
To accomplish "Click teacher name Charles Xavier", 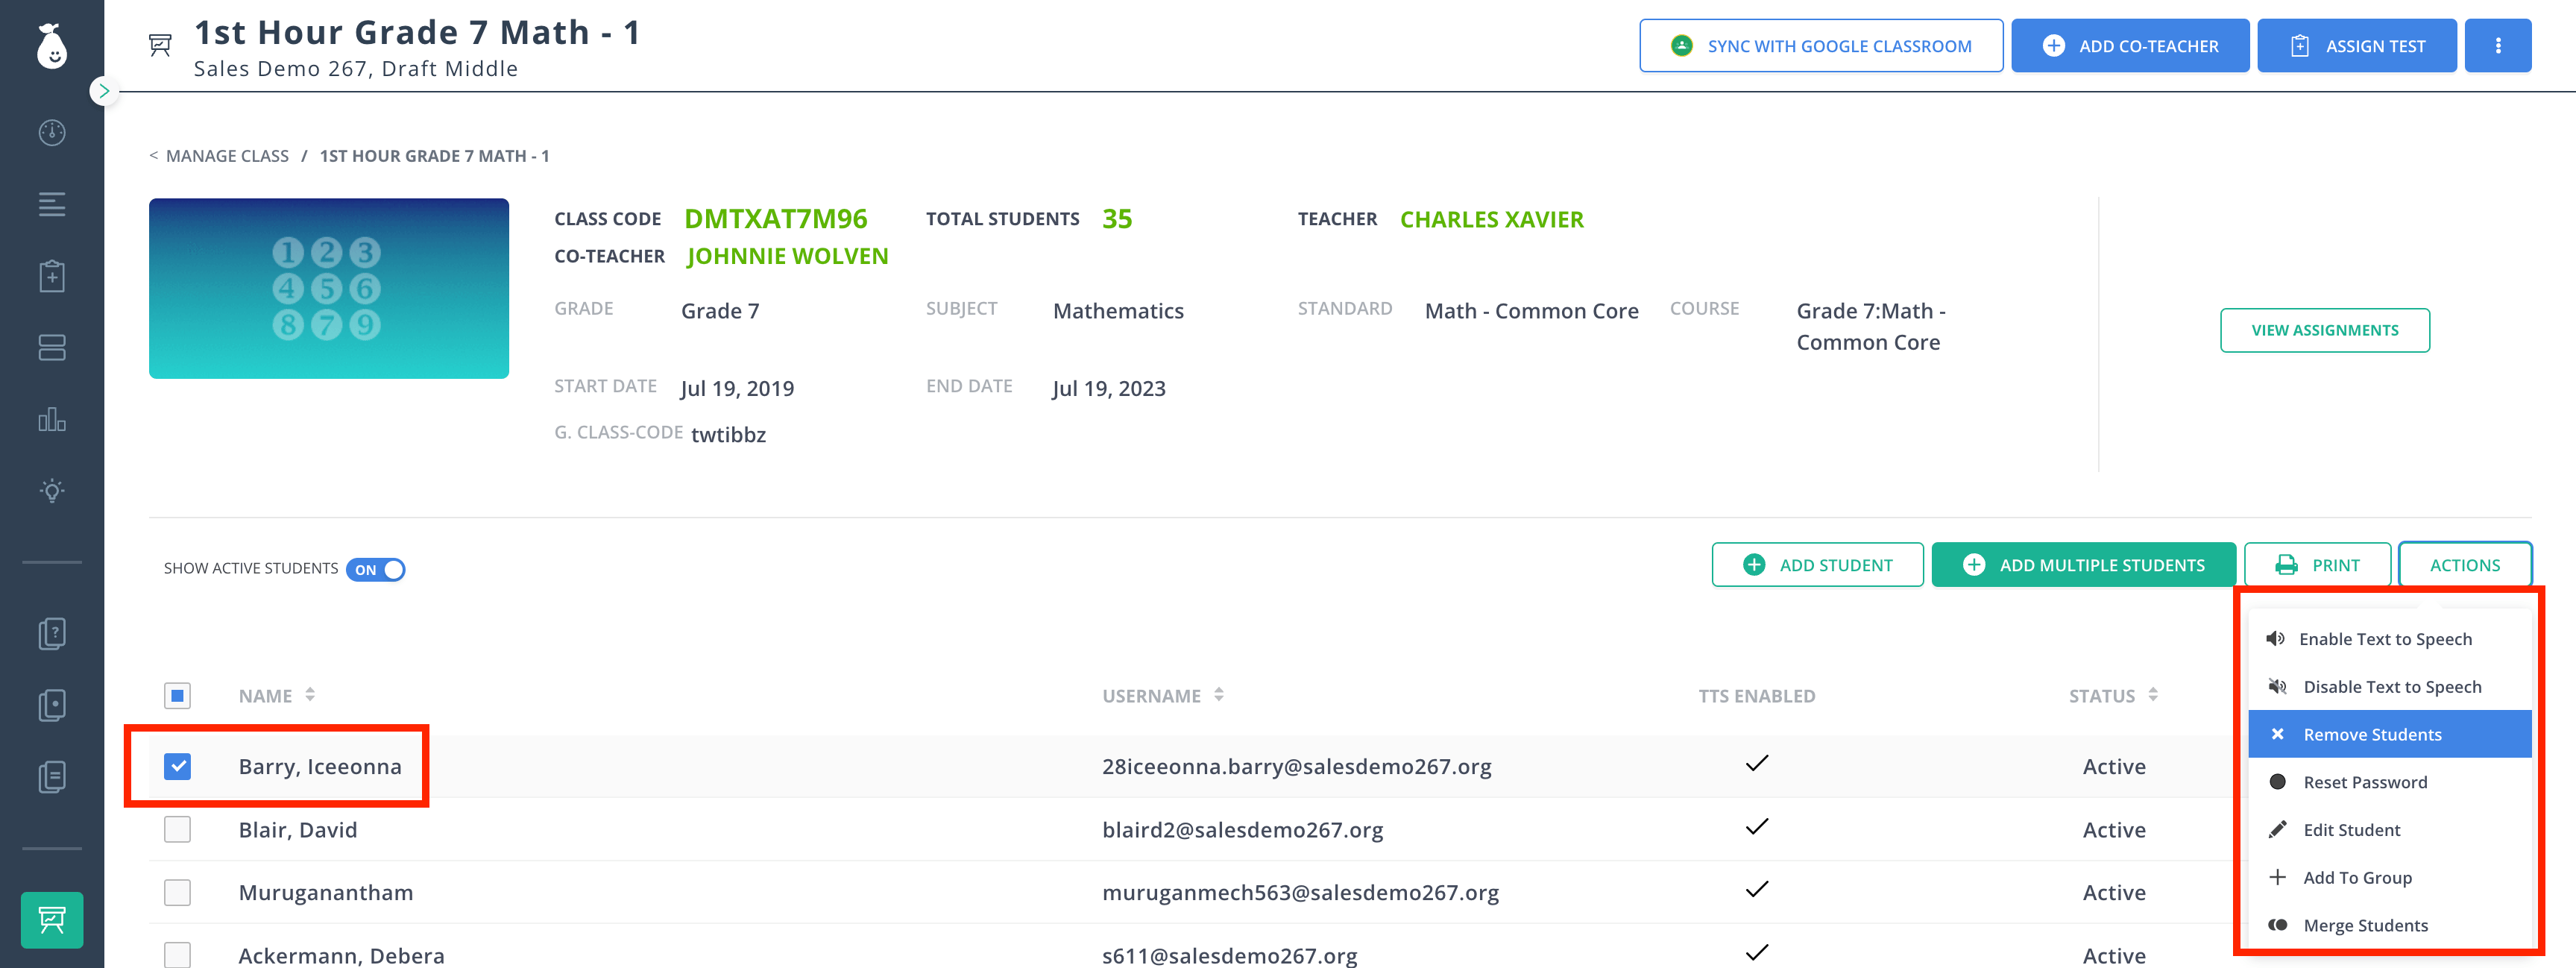I will pyautogui.click(x=1492, y=219).
